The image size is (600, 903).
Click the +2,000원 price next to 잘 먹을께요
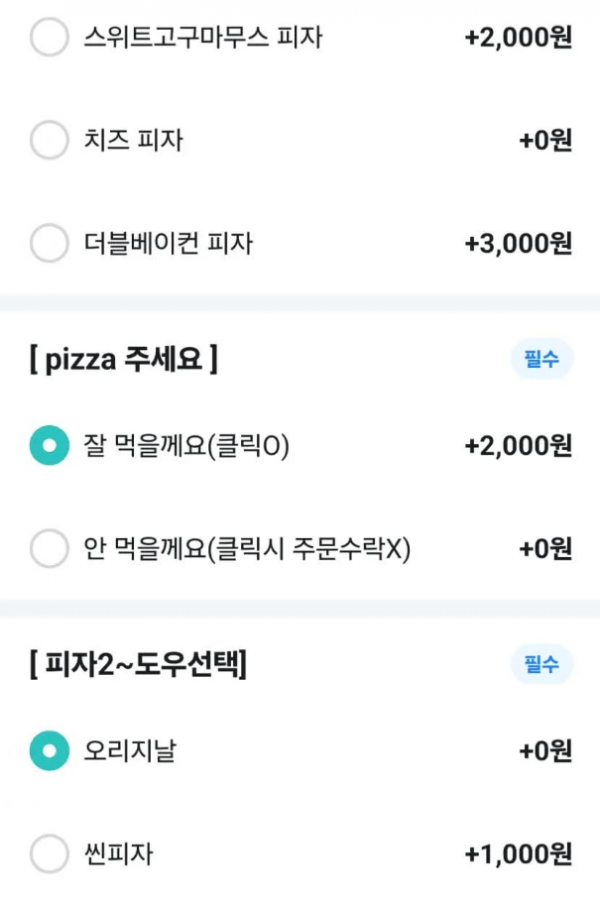[518, 446]
